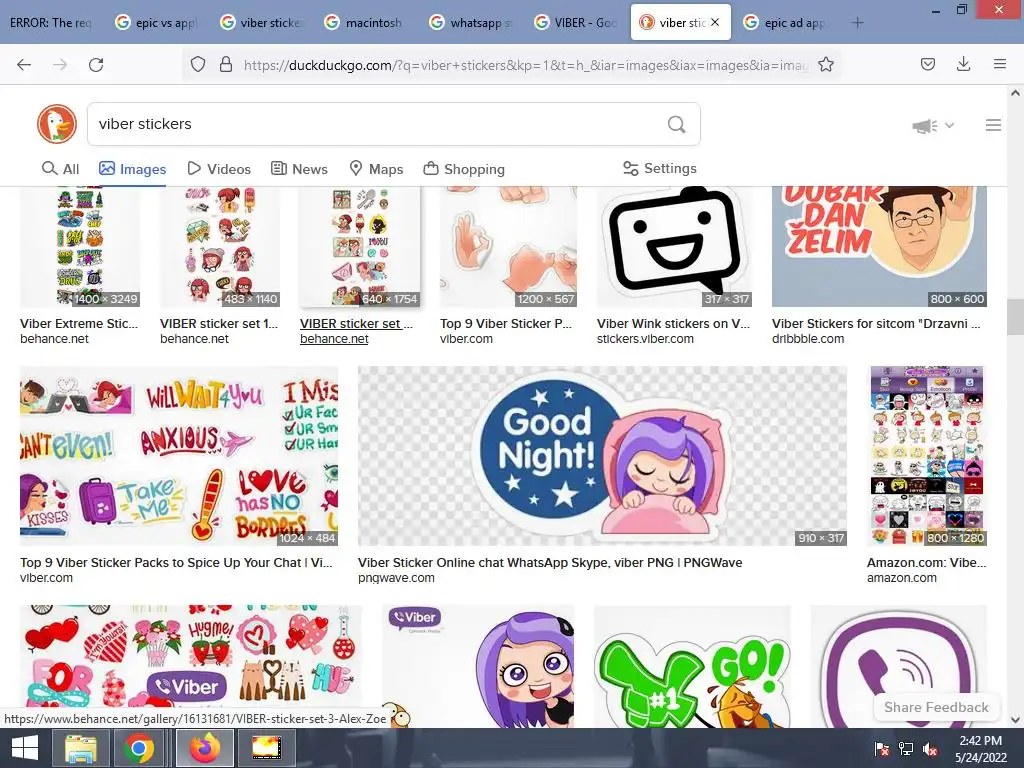Click the dribbble.com source link
1024x768 pixels.
(x=808, y=339)
